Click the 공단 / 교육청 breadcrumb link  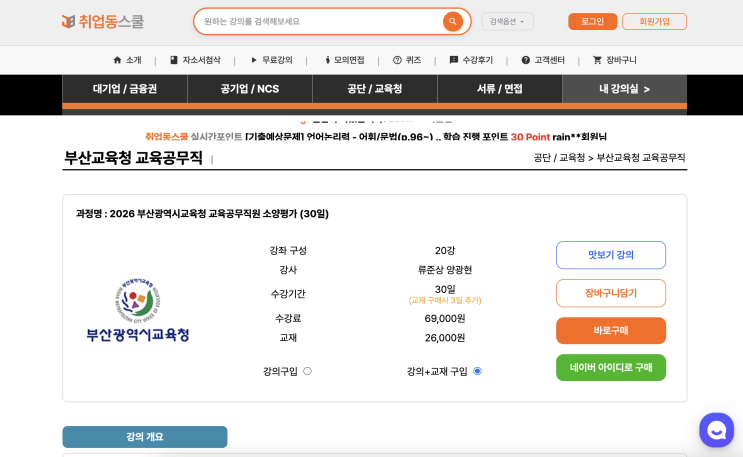click(559, 158)
